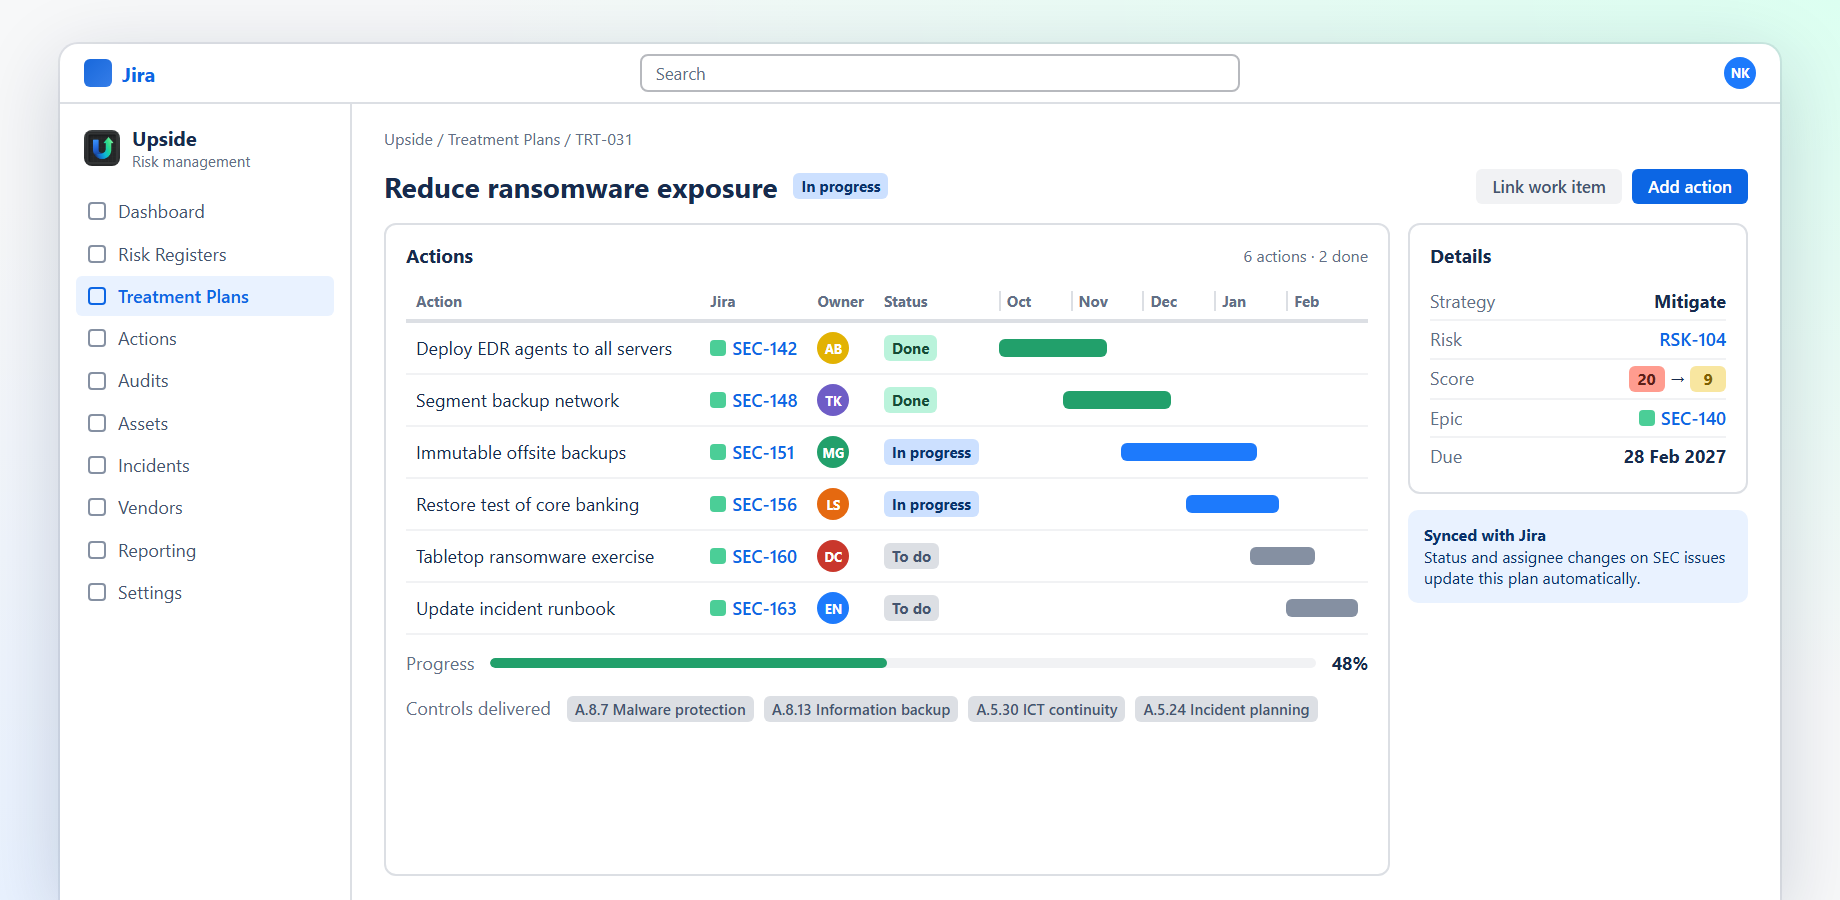Open the SEC-163 issue link

click(764, 608)
